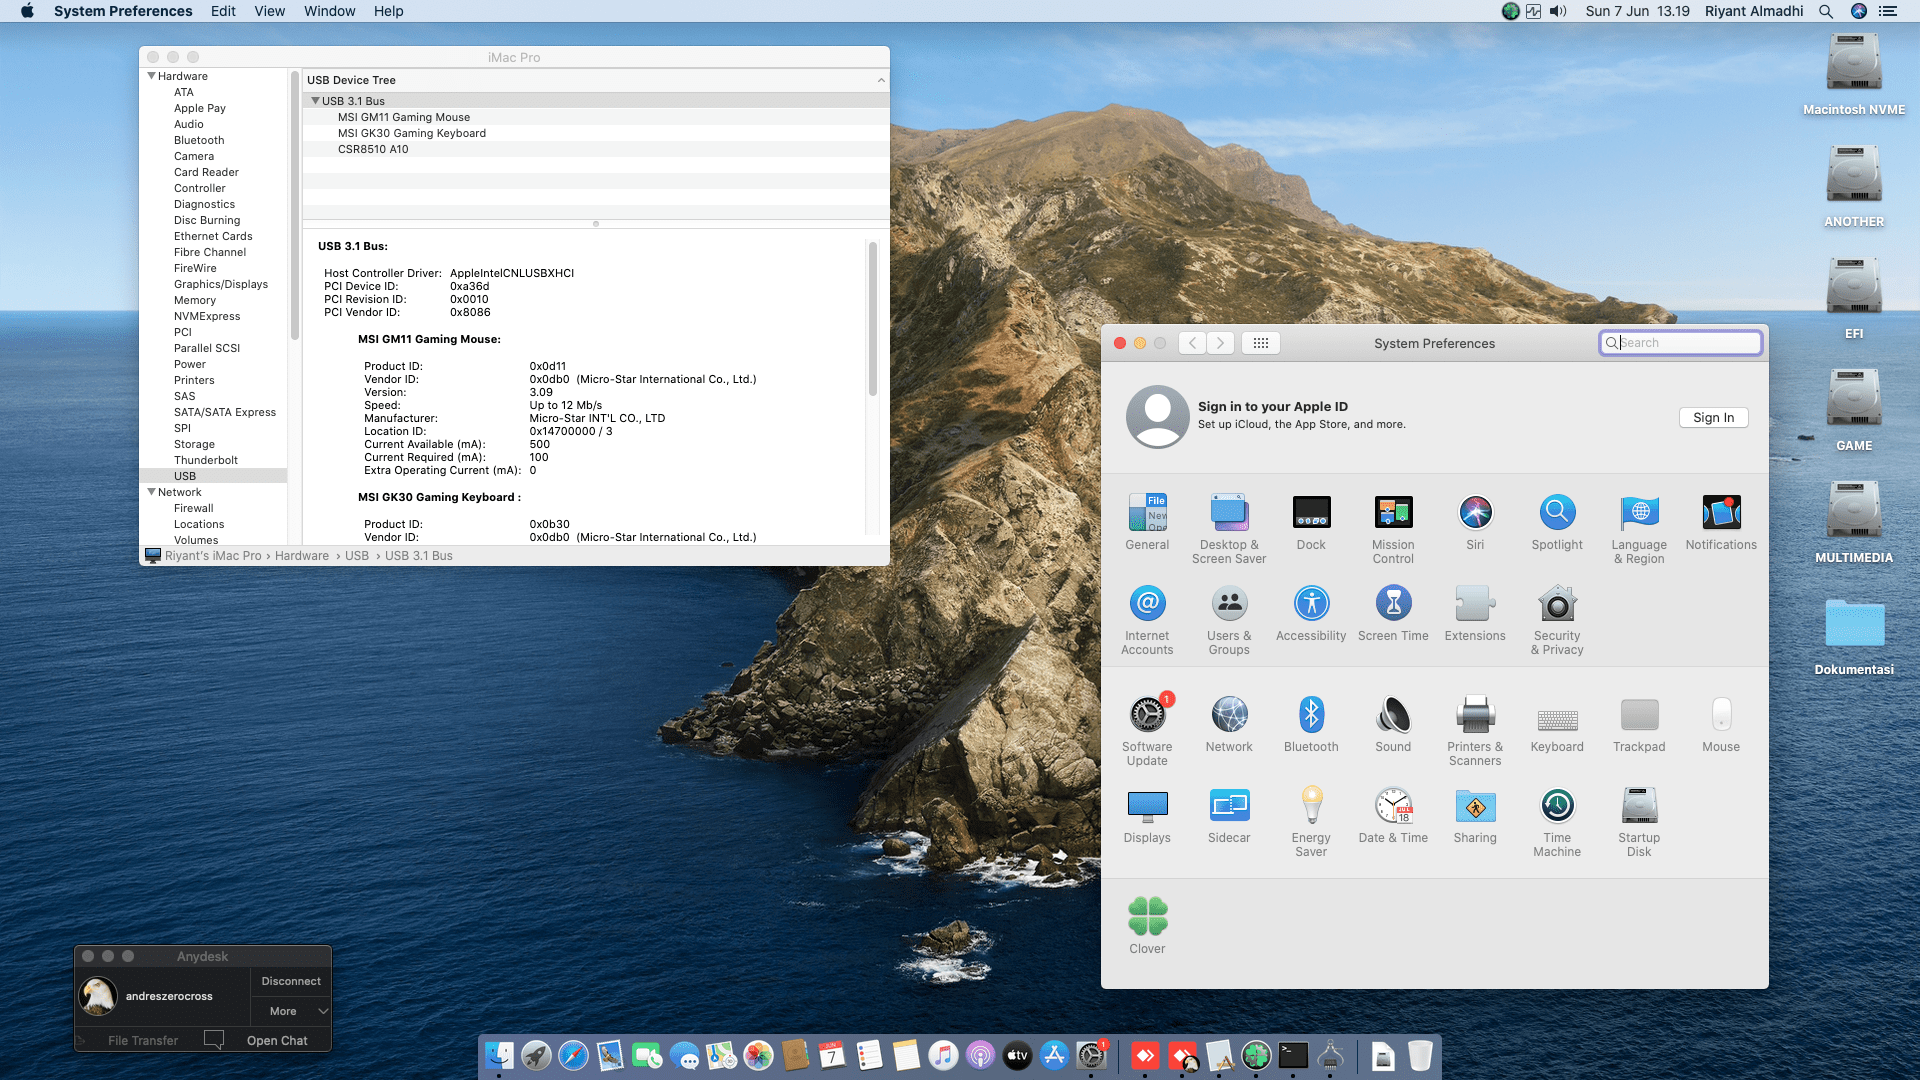
Task: Open Trackpad preferences pane
Action: point(1639,724)
